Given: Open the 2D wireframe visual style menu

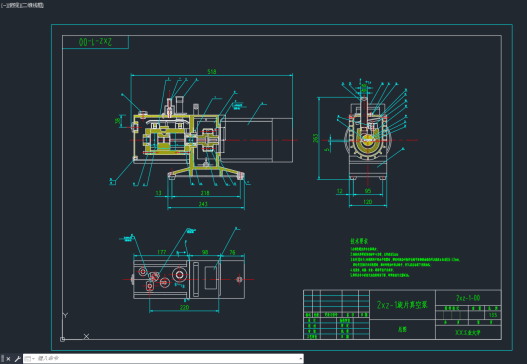Looking at the screenshot, I should (x=31, y=5).
